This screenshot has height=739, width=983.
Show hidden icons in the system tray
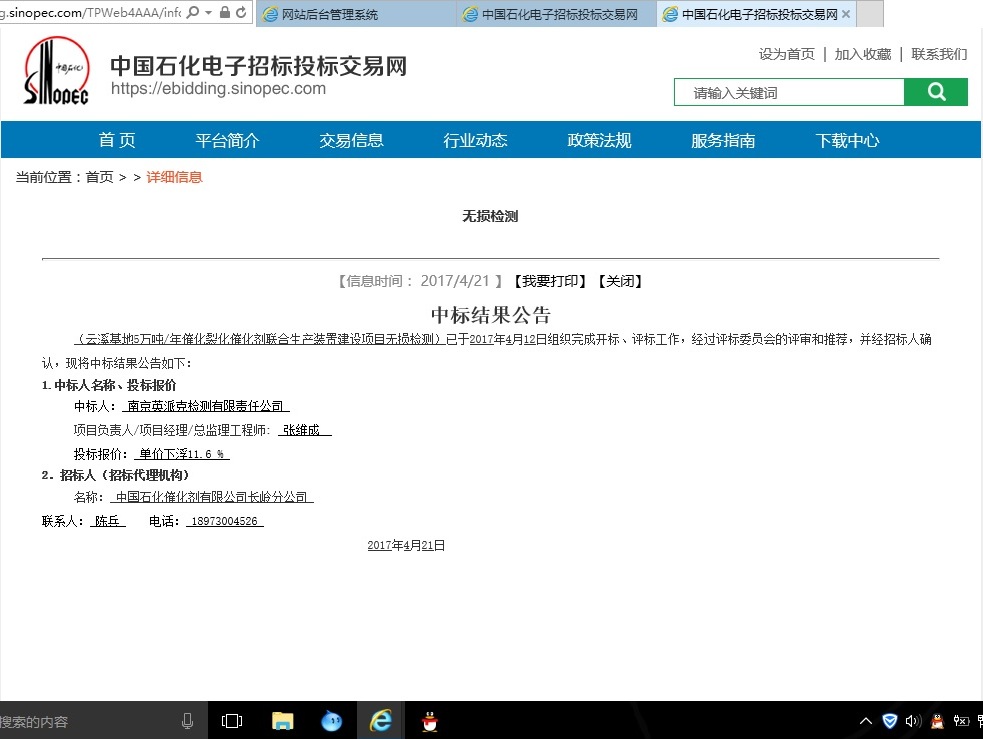[x=865, y=720]
